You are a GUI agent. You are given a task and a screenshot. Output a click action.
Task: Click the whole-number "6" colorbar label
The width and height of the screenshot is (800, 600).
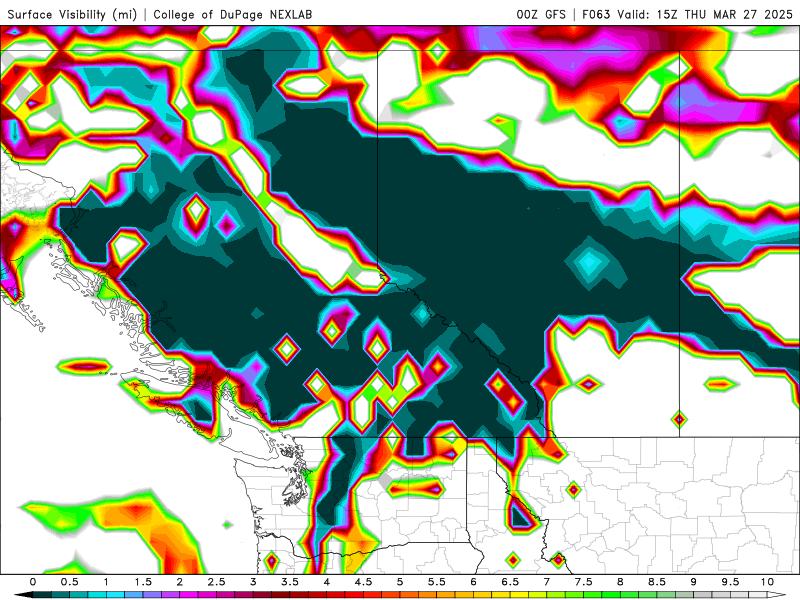[473, 582]
